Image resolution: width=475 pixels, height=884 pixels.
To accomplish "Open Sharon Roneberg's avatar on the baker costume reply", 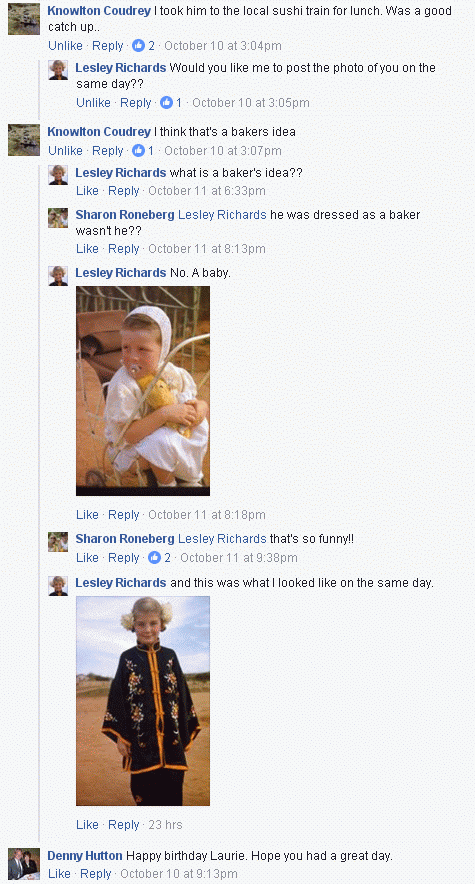I will point(58,218).
